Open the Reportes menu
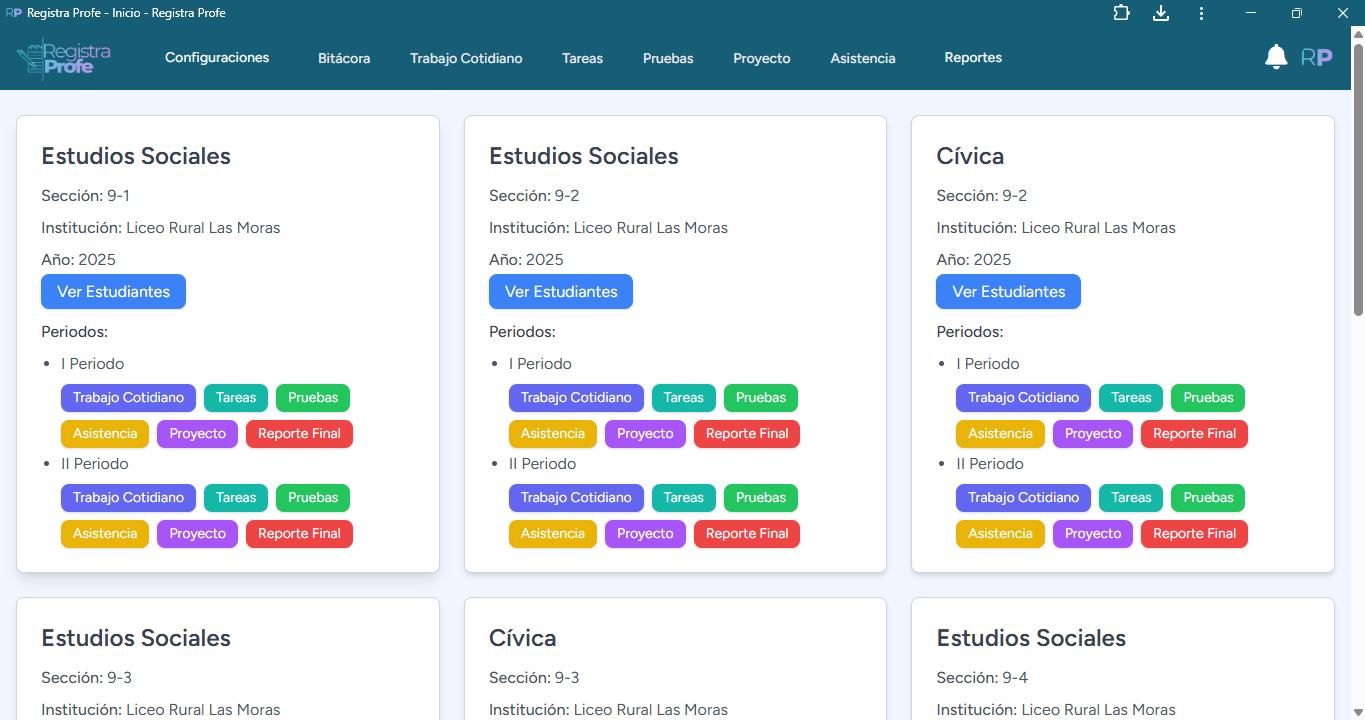The image size is (1365, 720). [973, 58]
